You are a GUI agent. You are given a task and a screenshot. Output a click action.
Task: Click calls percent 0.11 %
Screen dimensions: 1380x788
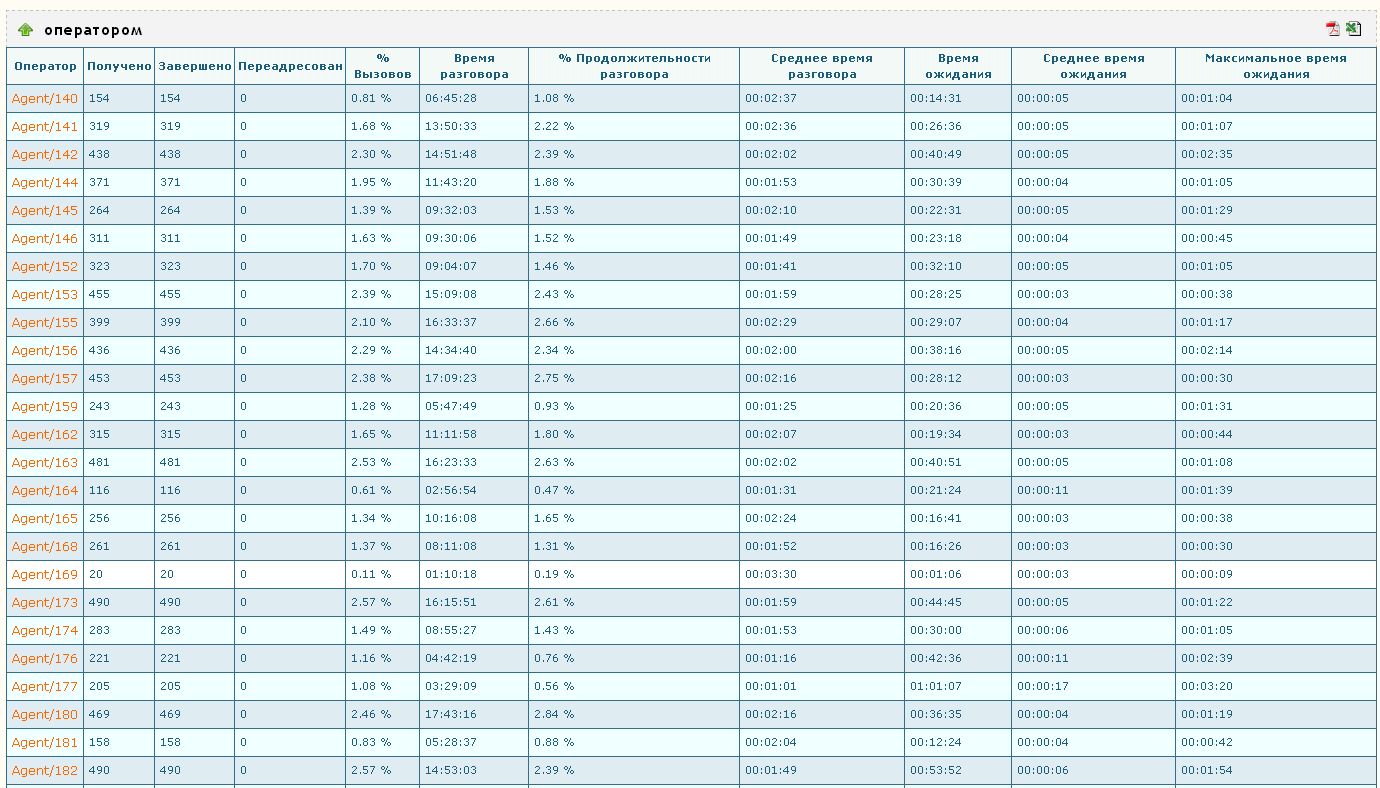point(371,574)
